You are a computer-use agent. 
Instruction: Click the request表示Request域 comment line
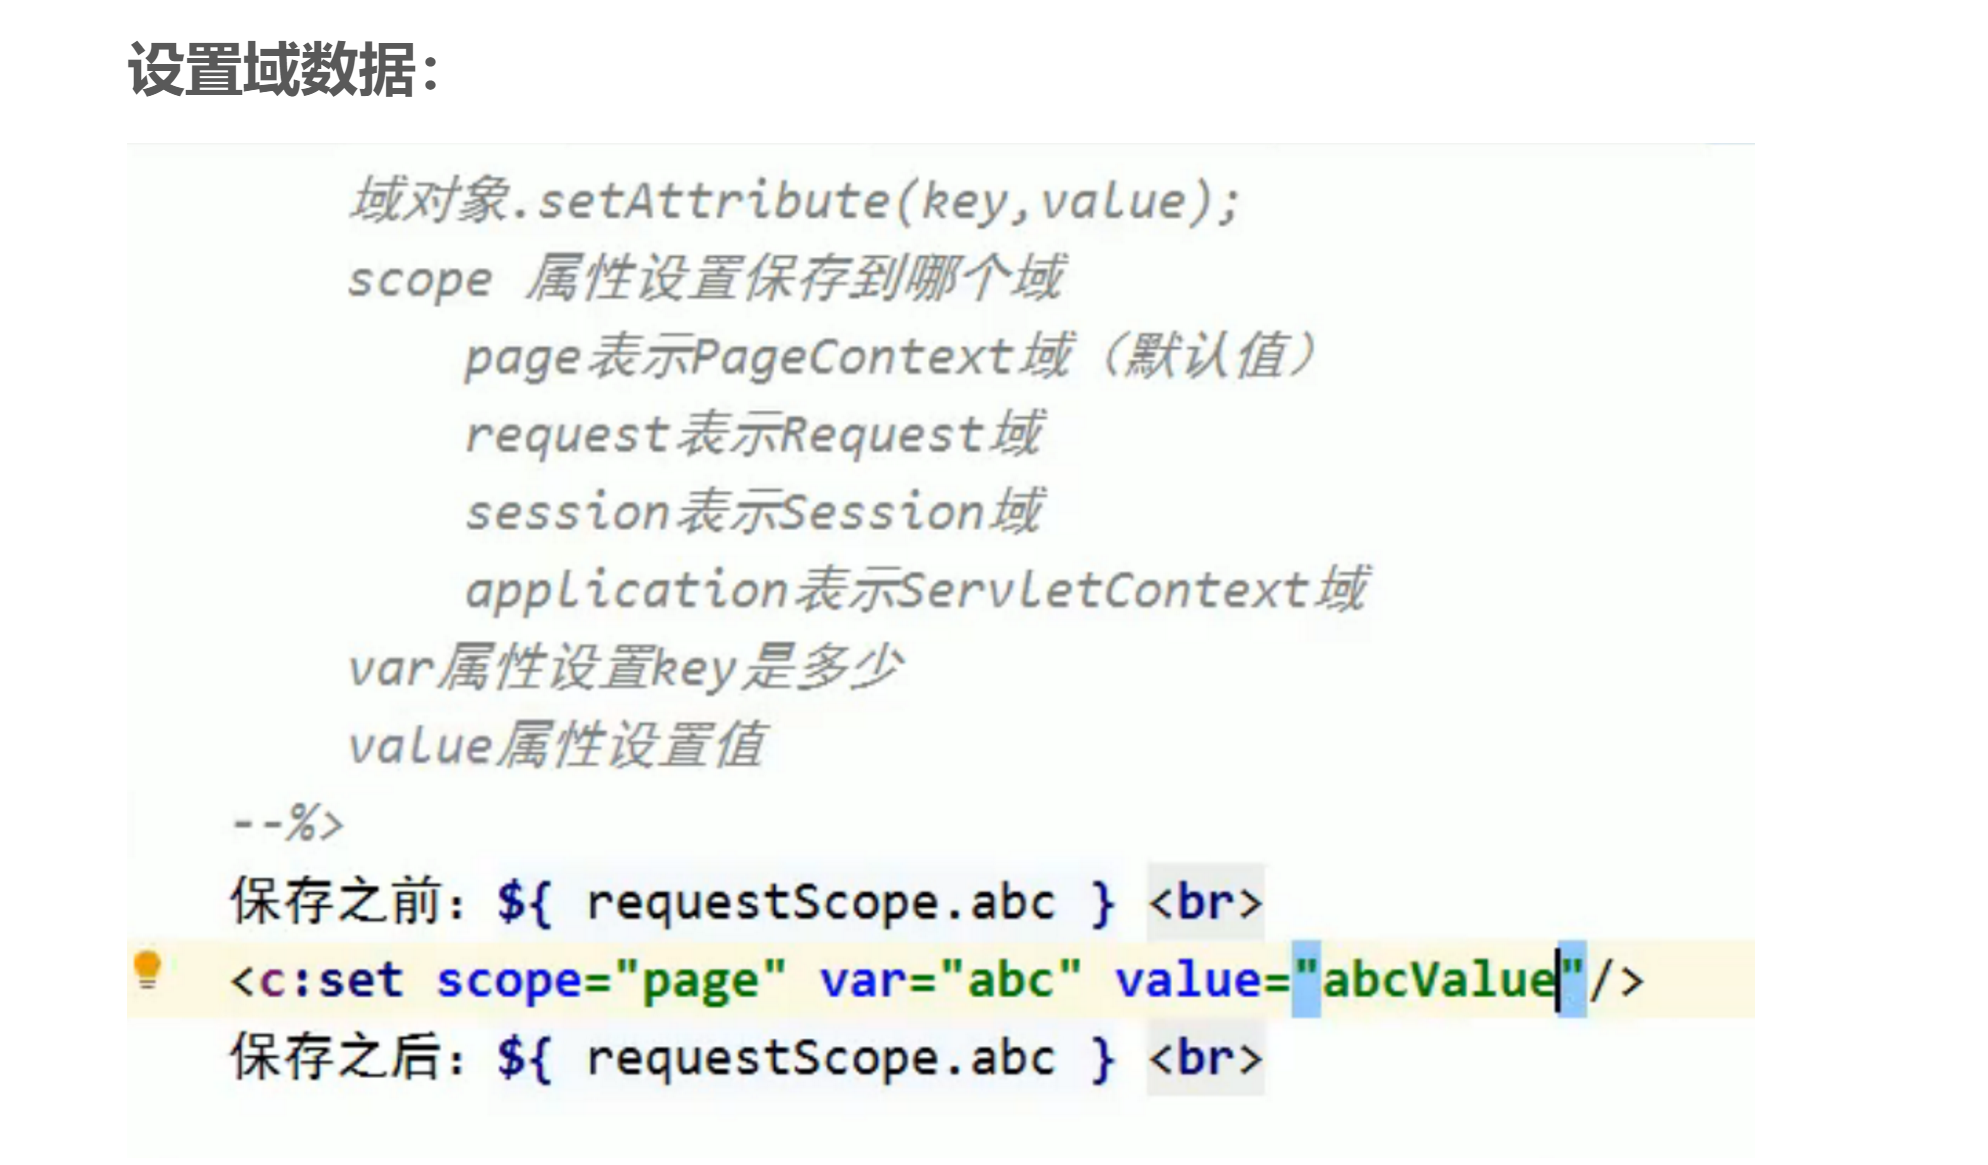754,434
